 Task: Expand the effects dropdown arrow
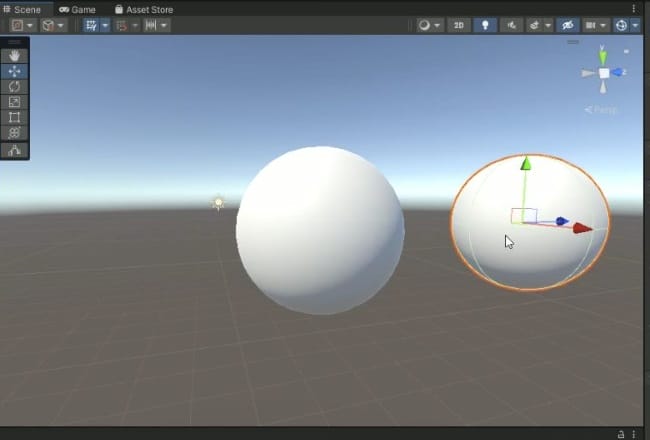548,26
